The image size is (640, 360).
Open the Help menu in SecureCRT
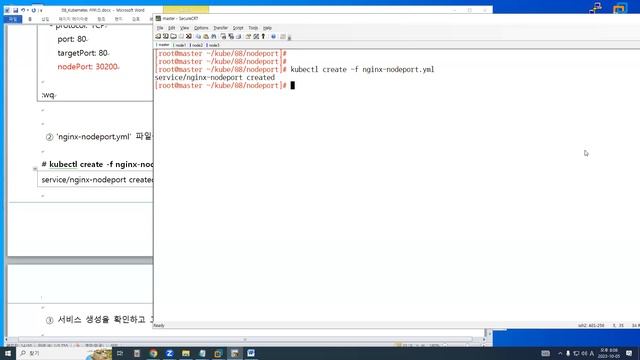(x=267, y=28)
